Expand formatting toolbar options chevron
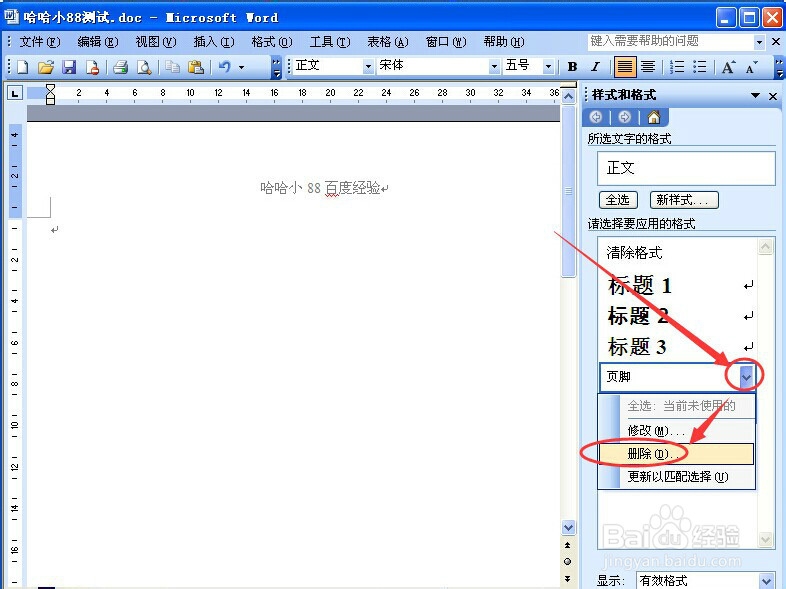The width and height of the screenshot is (786, 589). coord(779,67)
